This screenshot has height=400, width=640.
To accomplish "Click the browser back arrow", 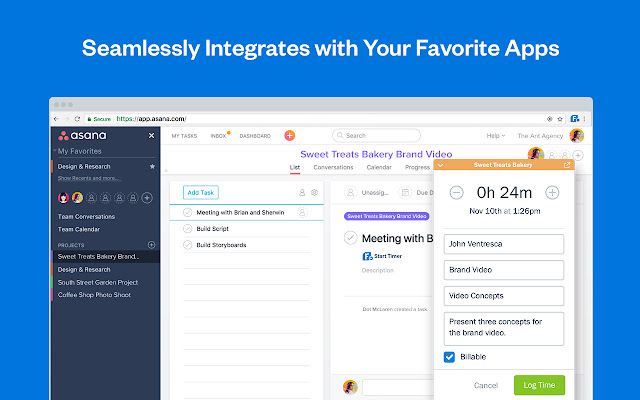I will pos(56,119).
